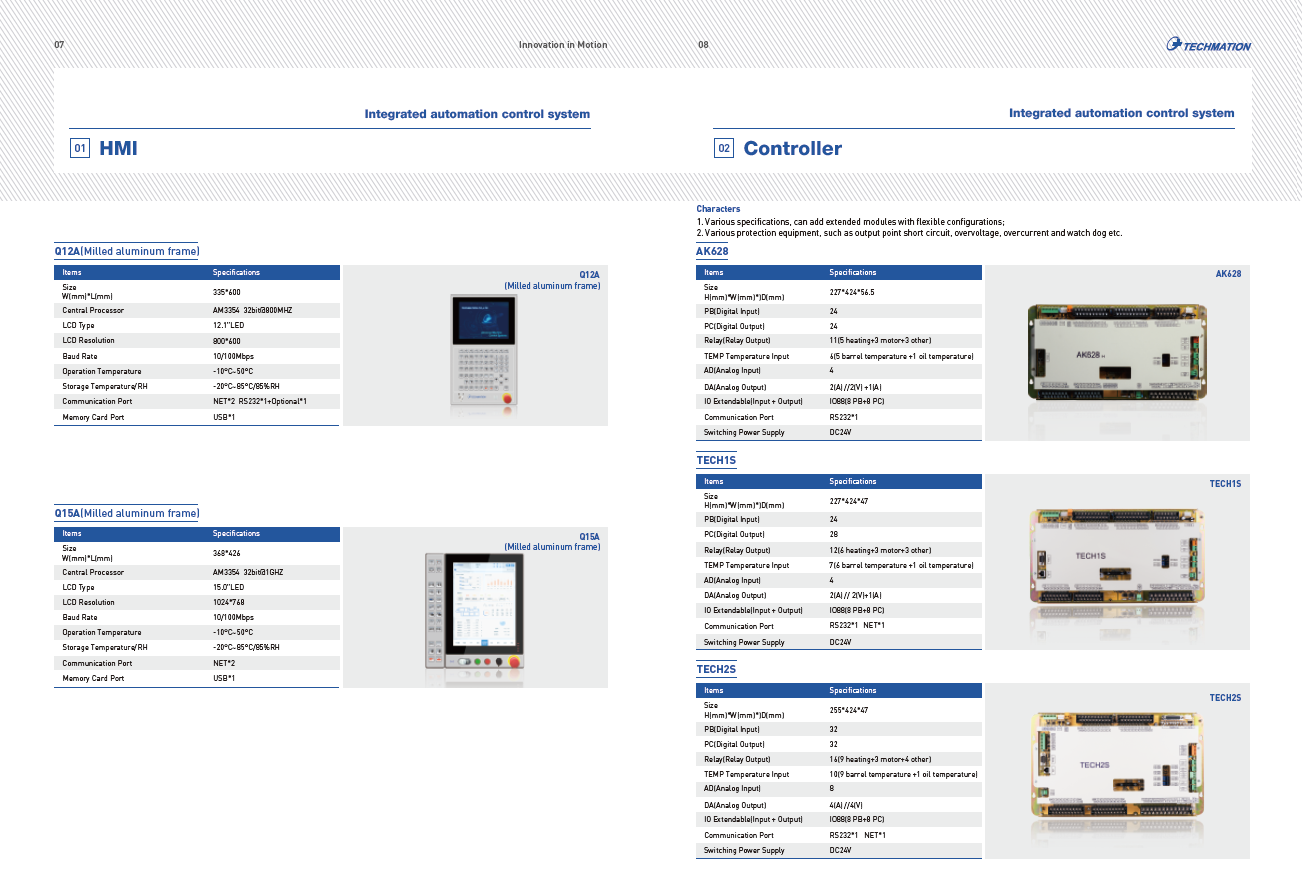Click the underlined TECH2S table heading
This screenshot has height=890, width=1302.
pos(716,669)
